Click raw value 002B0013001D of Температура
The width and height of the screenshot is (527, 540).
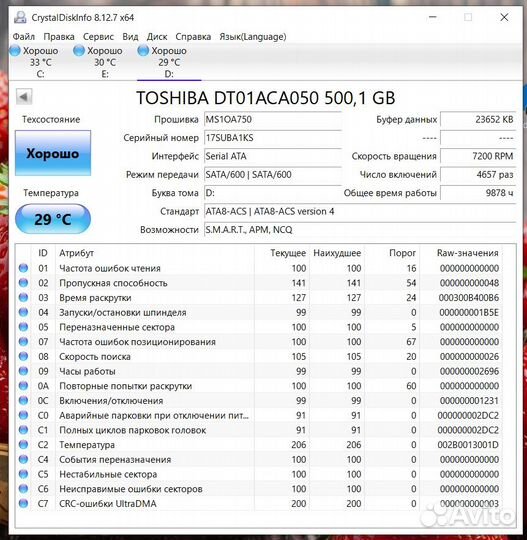click(468, 445)
